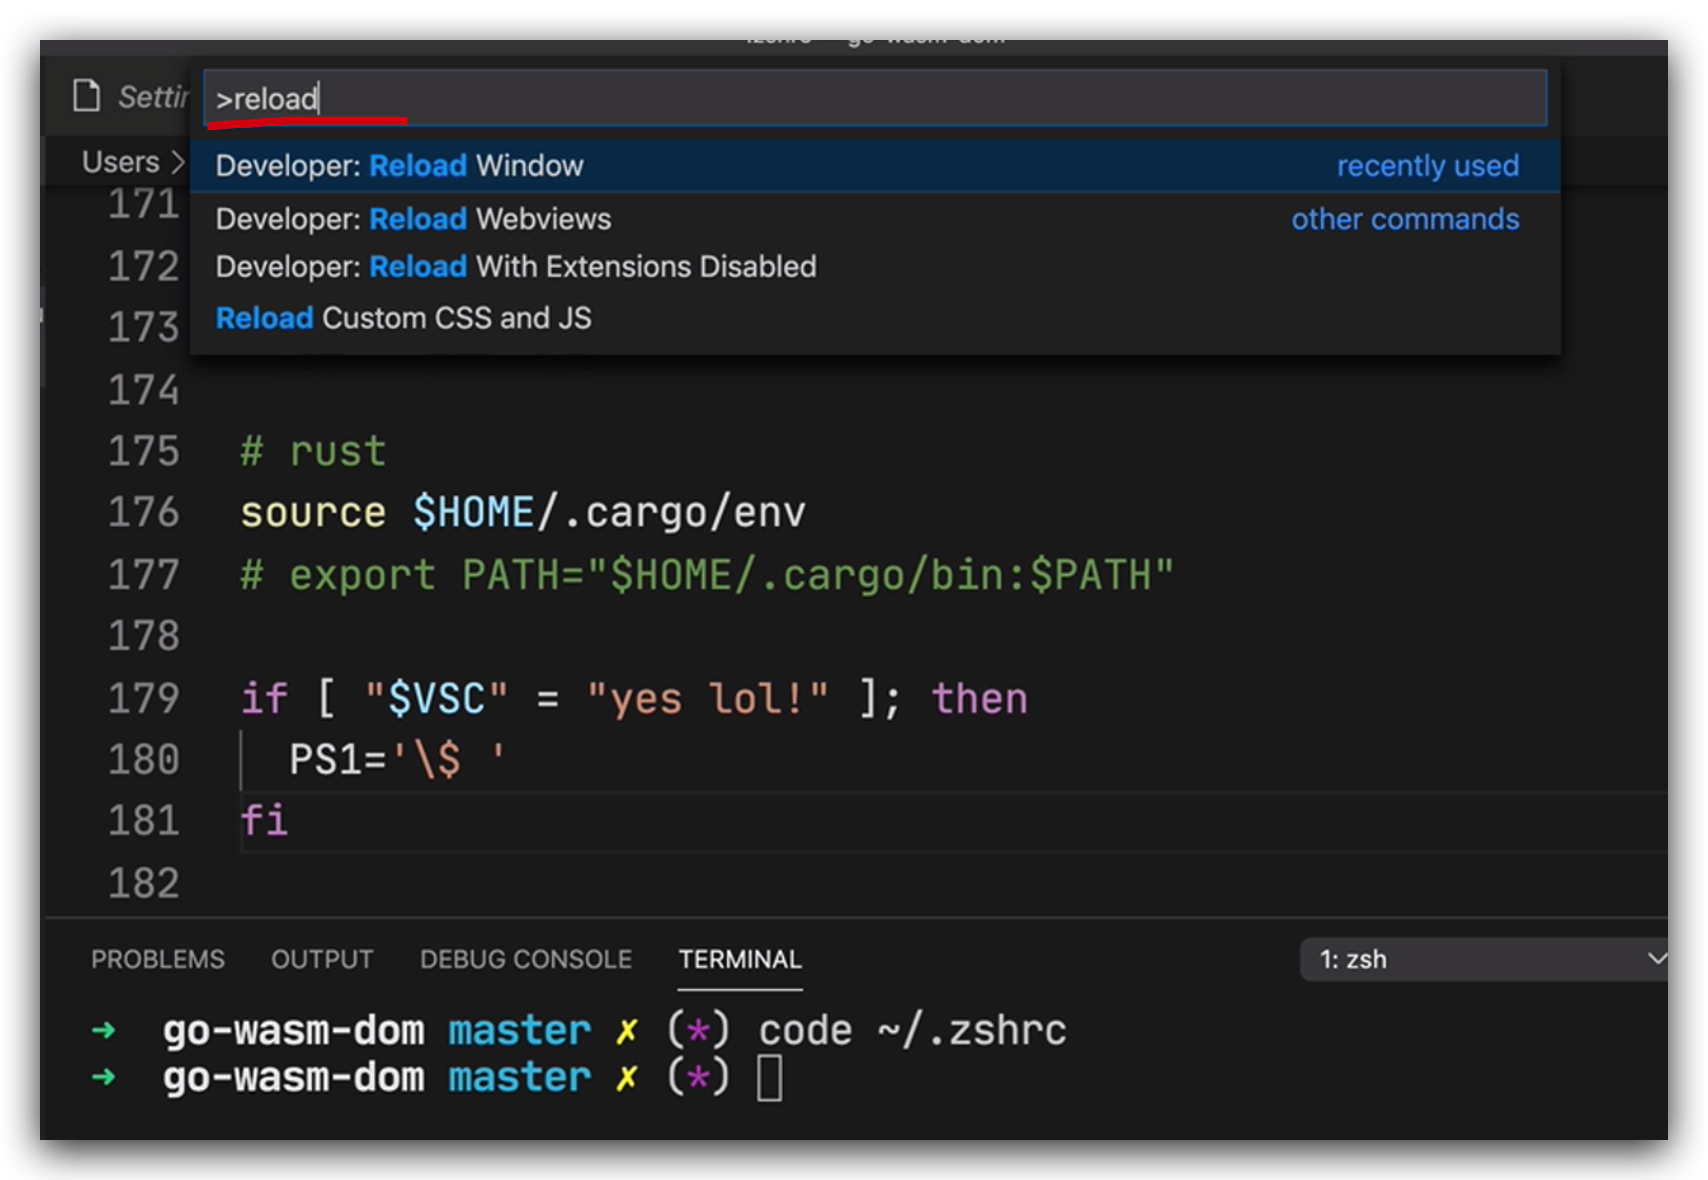Click line number 177 in gutter
Image resolution: width=1708 pixels, height=1180 pixels.
pyautogui.click(x=144, y=575)
